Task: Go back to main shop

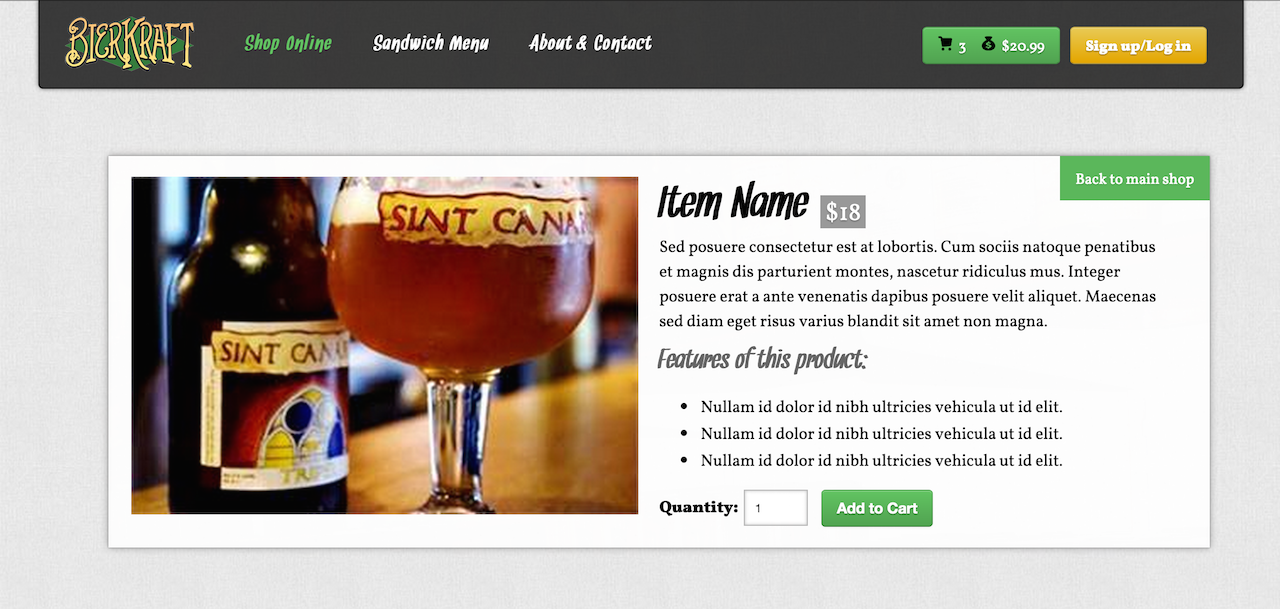Action: pyautogui.click(x=1135, y=178)
